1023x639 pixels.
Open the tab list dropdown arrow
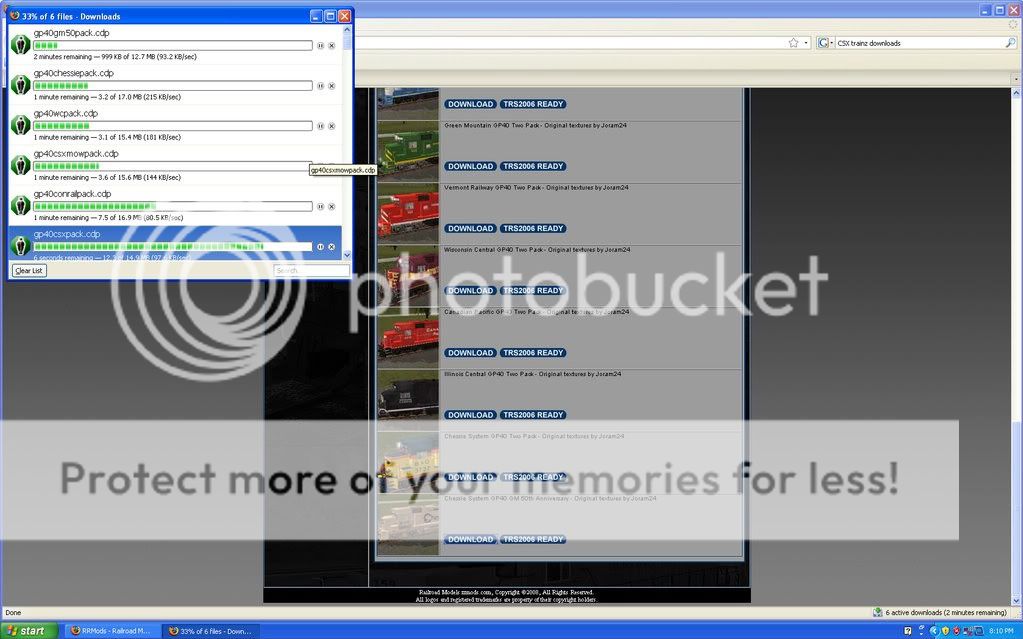pos(1016,79)
